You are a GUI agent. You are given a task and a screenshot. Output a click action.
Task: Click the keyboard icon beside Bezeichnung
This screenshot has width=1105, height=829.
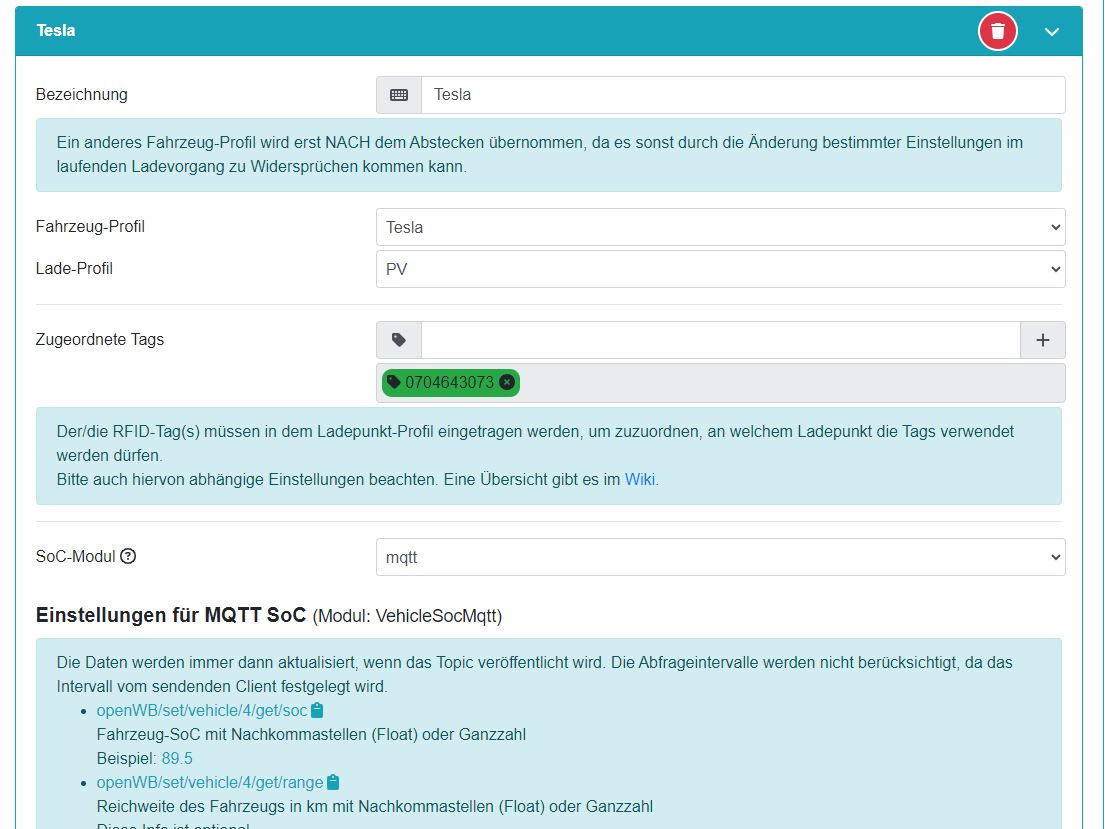399,94
